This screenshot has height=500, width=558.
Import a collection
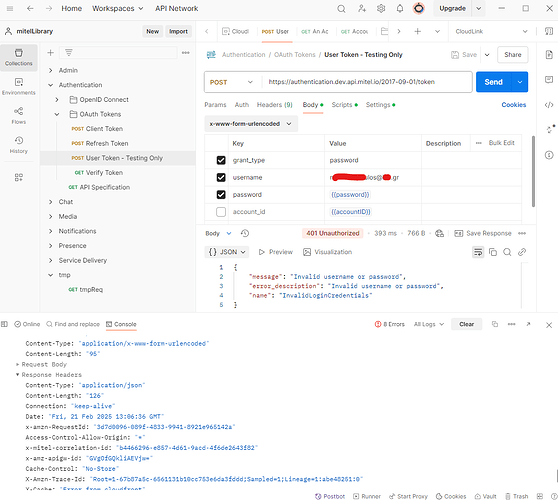[178, 31]
